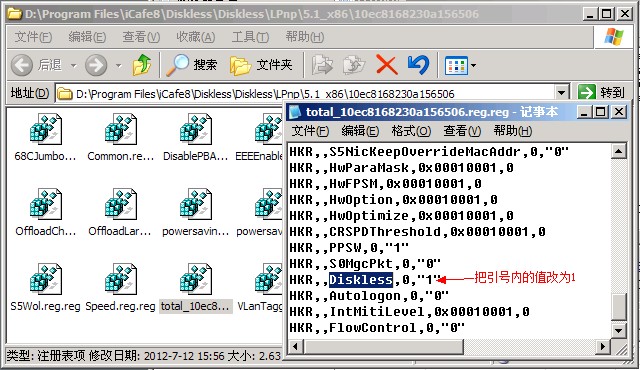Click the 转到 Go button

point(602,92)
